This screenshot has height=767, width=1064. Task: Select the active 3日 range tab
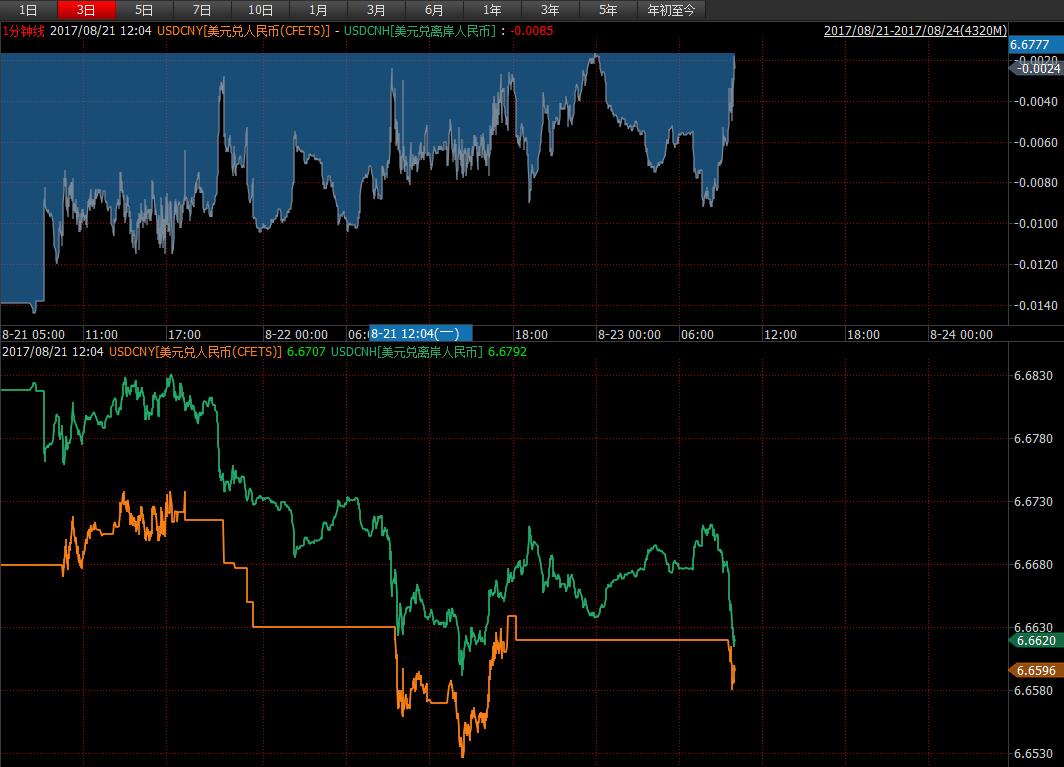click(86, 10)
